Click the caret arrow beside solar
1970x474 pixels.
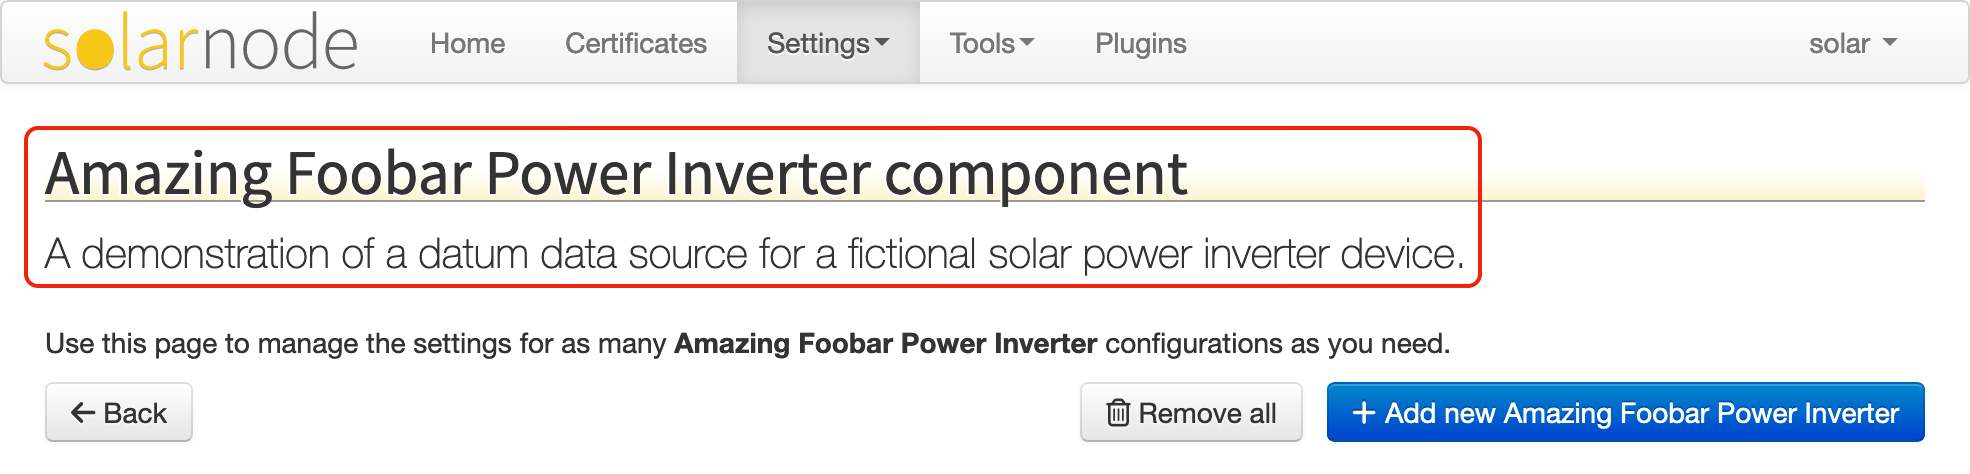(x=1890, y=43)
